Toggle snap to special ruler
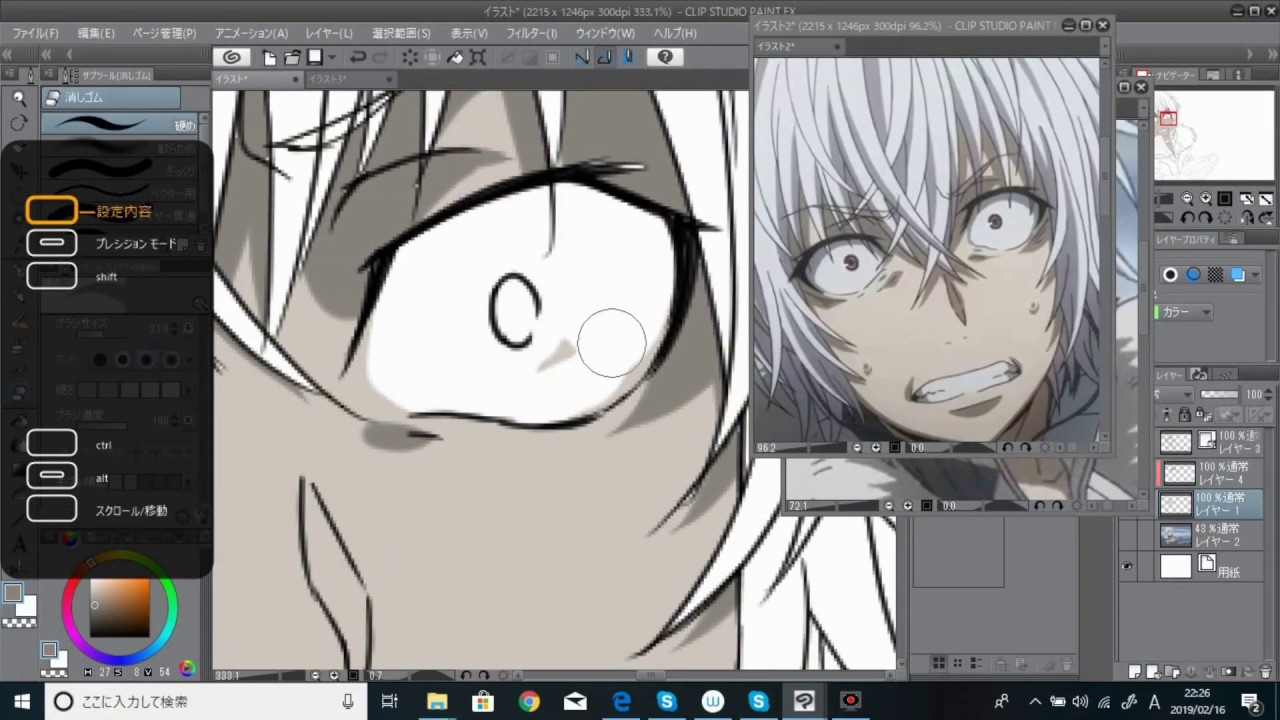Image resolution: width=1280 pixels, height=720 pixels. [605, 57]
